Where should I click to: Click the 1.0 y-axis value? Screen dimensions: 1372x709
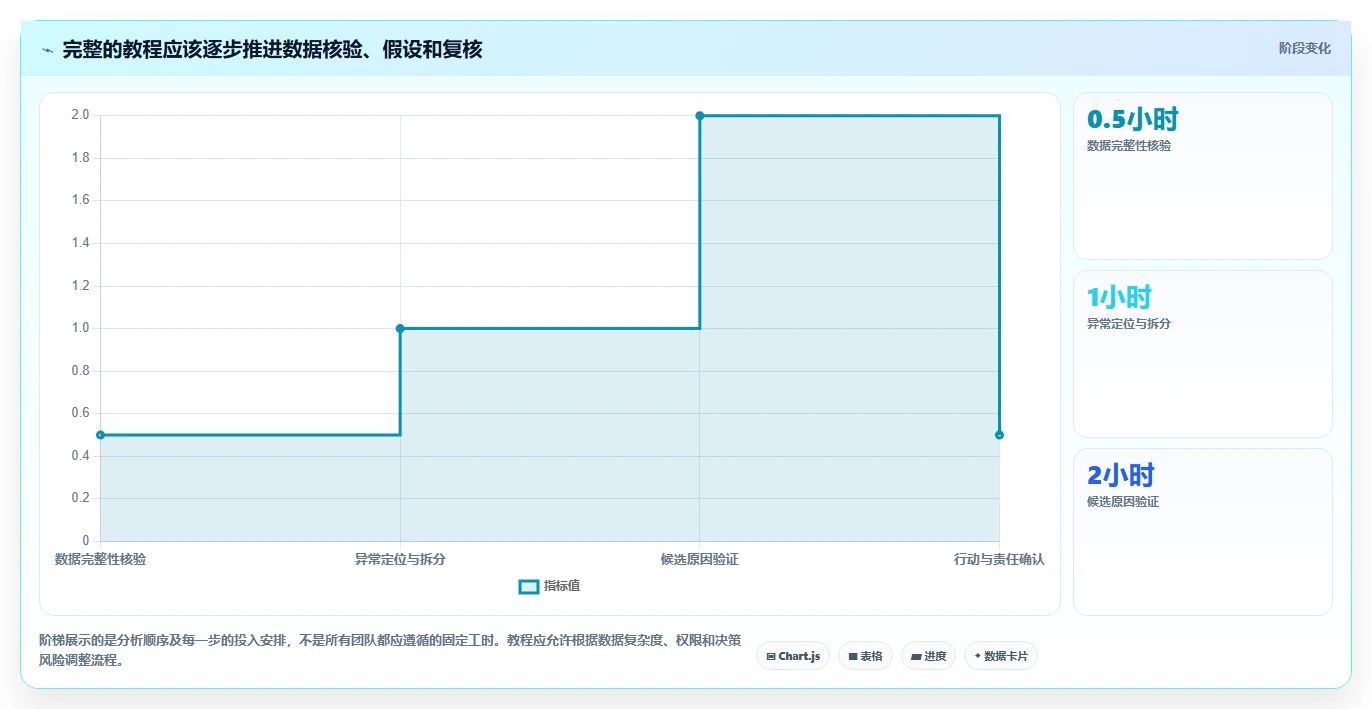[80, 328]
